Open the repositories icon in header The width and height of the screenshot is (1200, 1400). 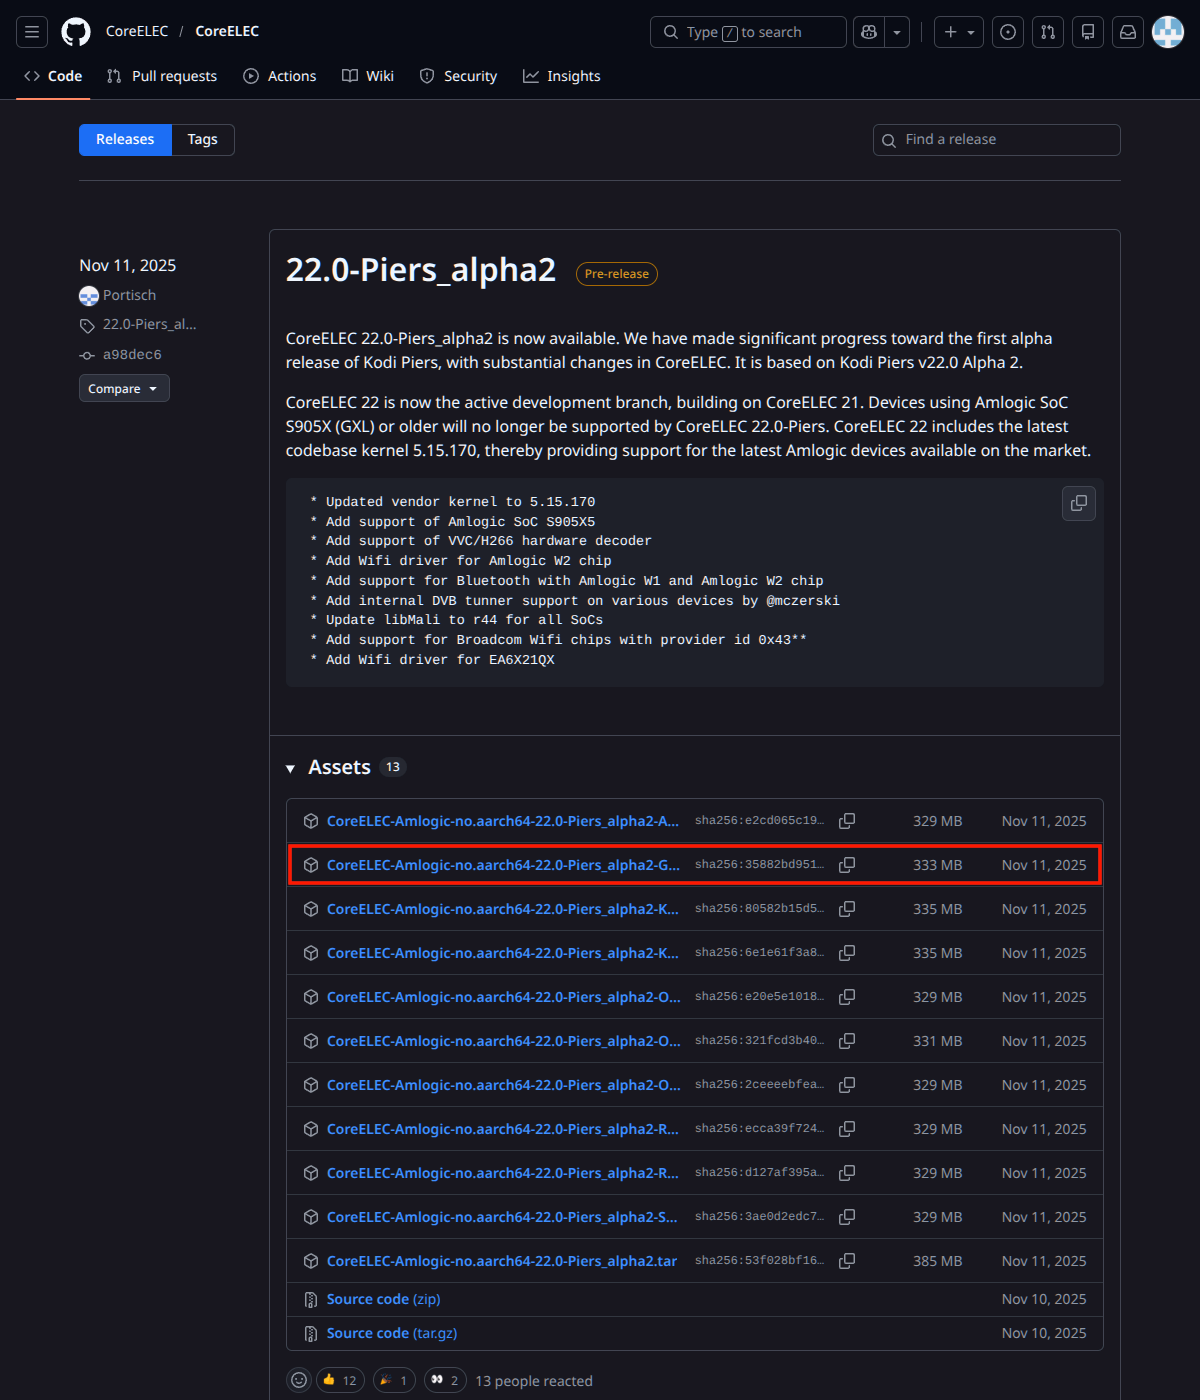coord(1088,32)
